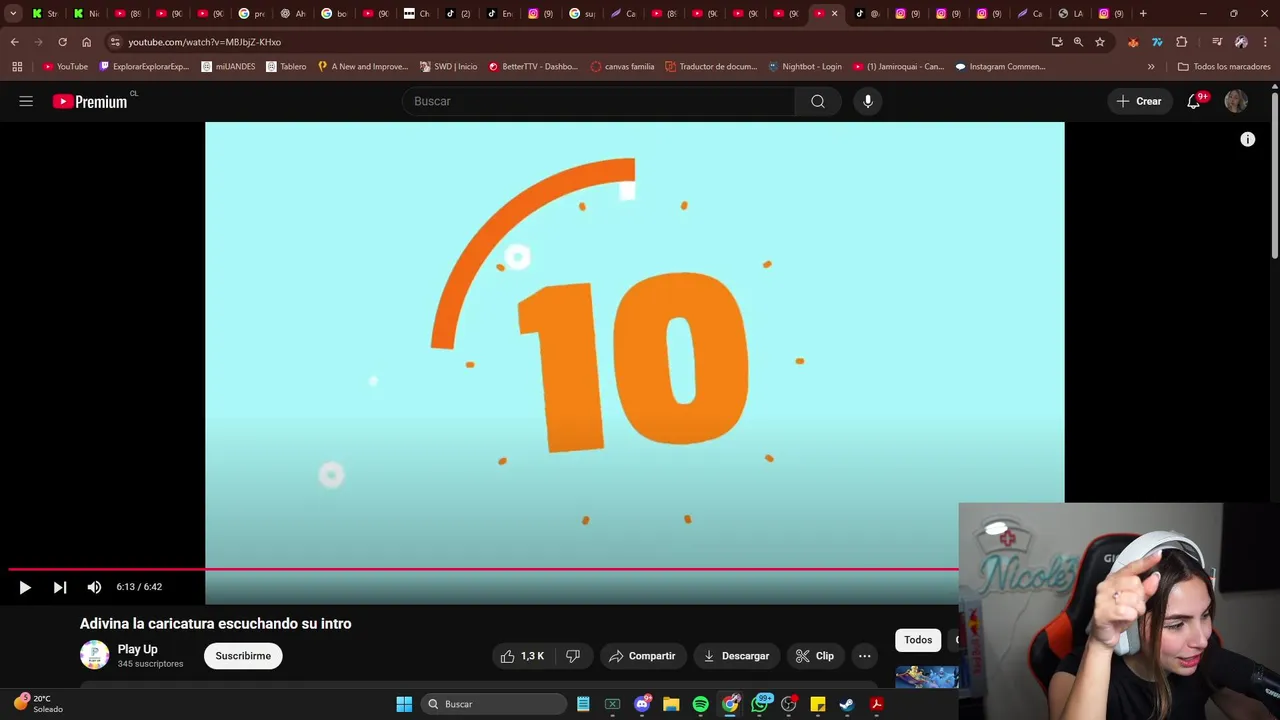The height and width of the screenshot is (720, 1280).
Task: View site information in address bar
Action: [115, 42]
